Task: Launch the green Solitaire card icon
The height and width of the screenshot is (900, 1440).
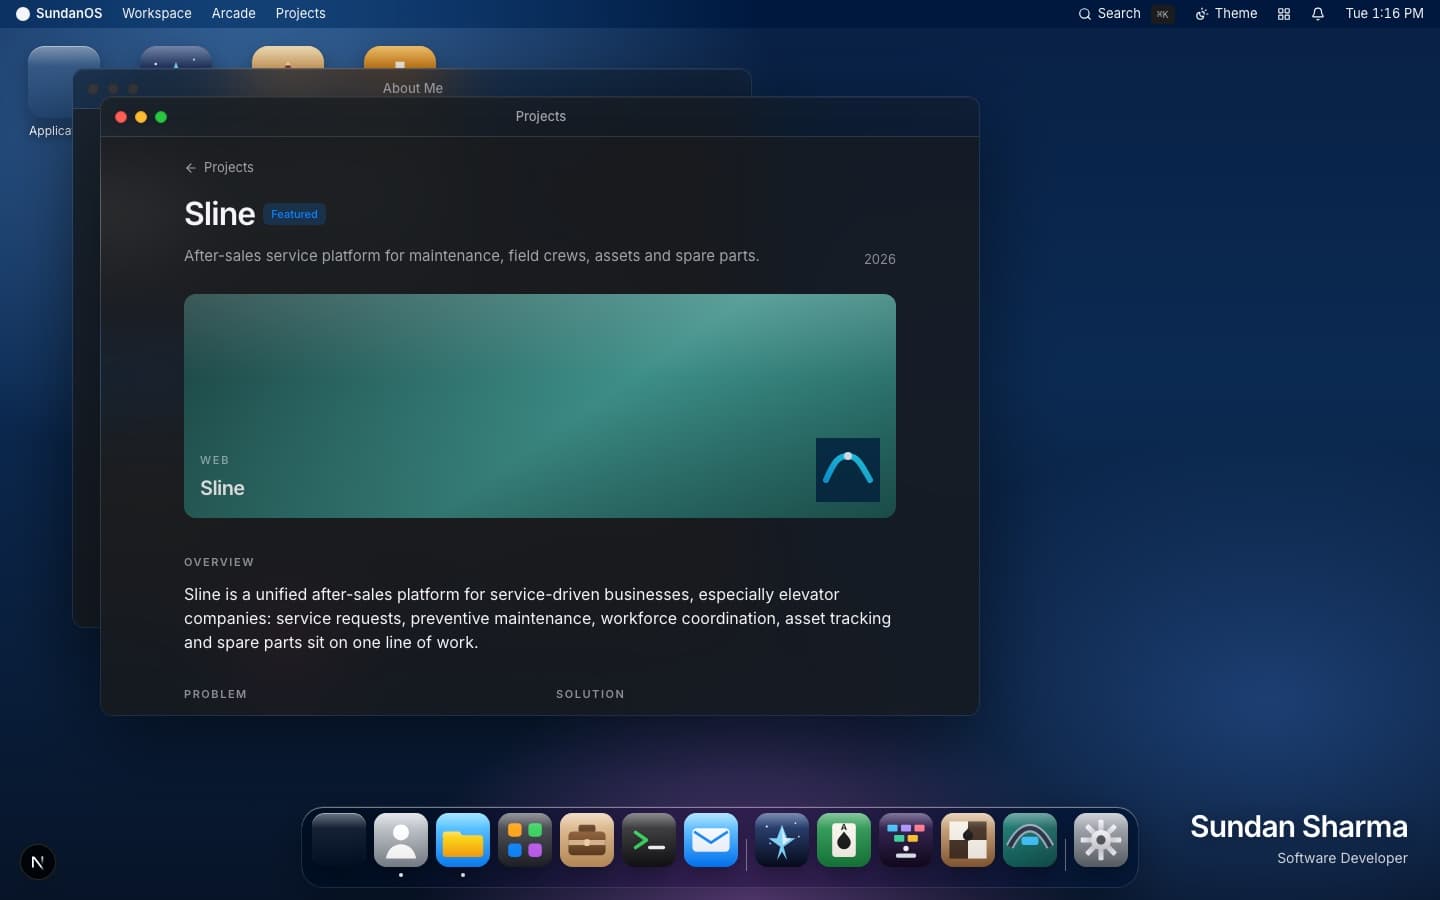Action: (x=844, y=840)
